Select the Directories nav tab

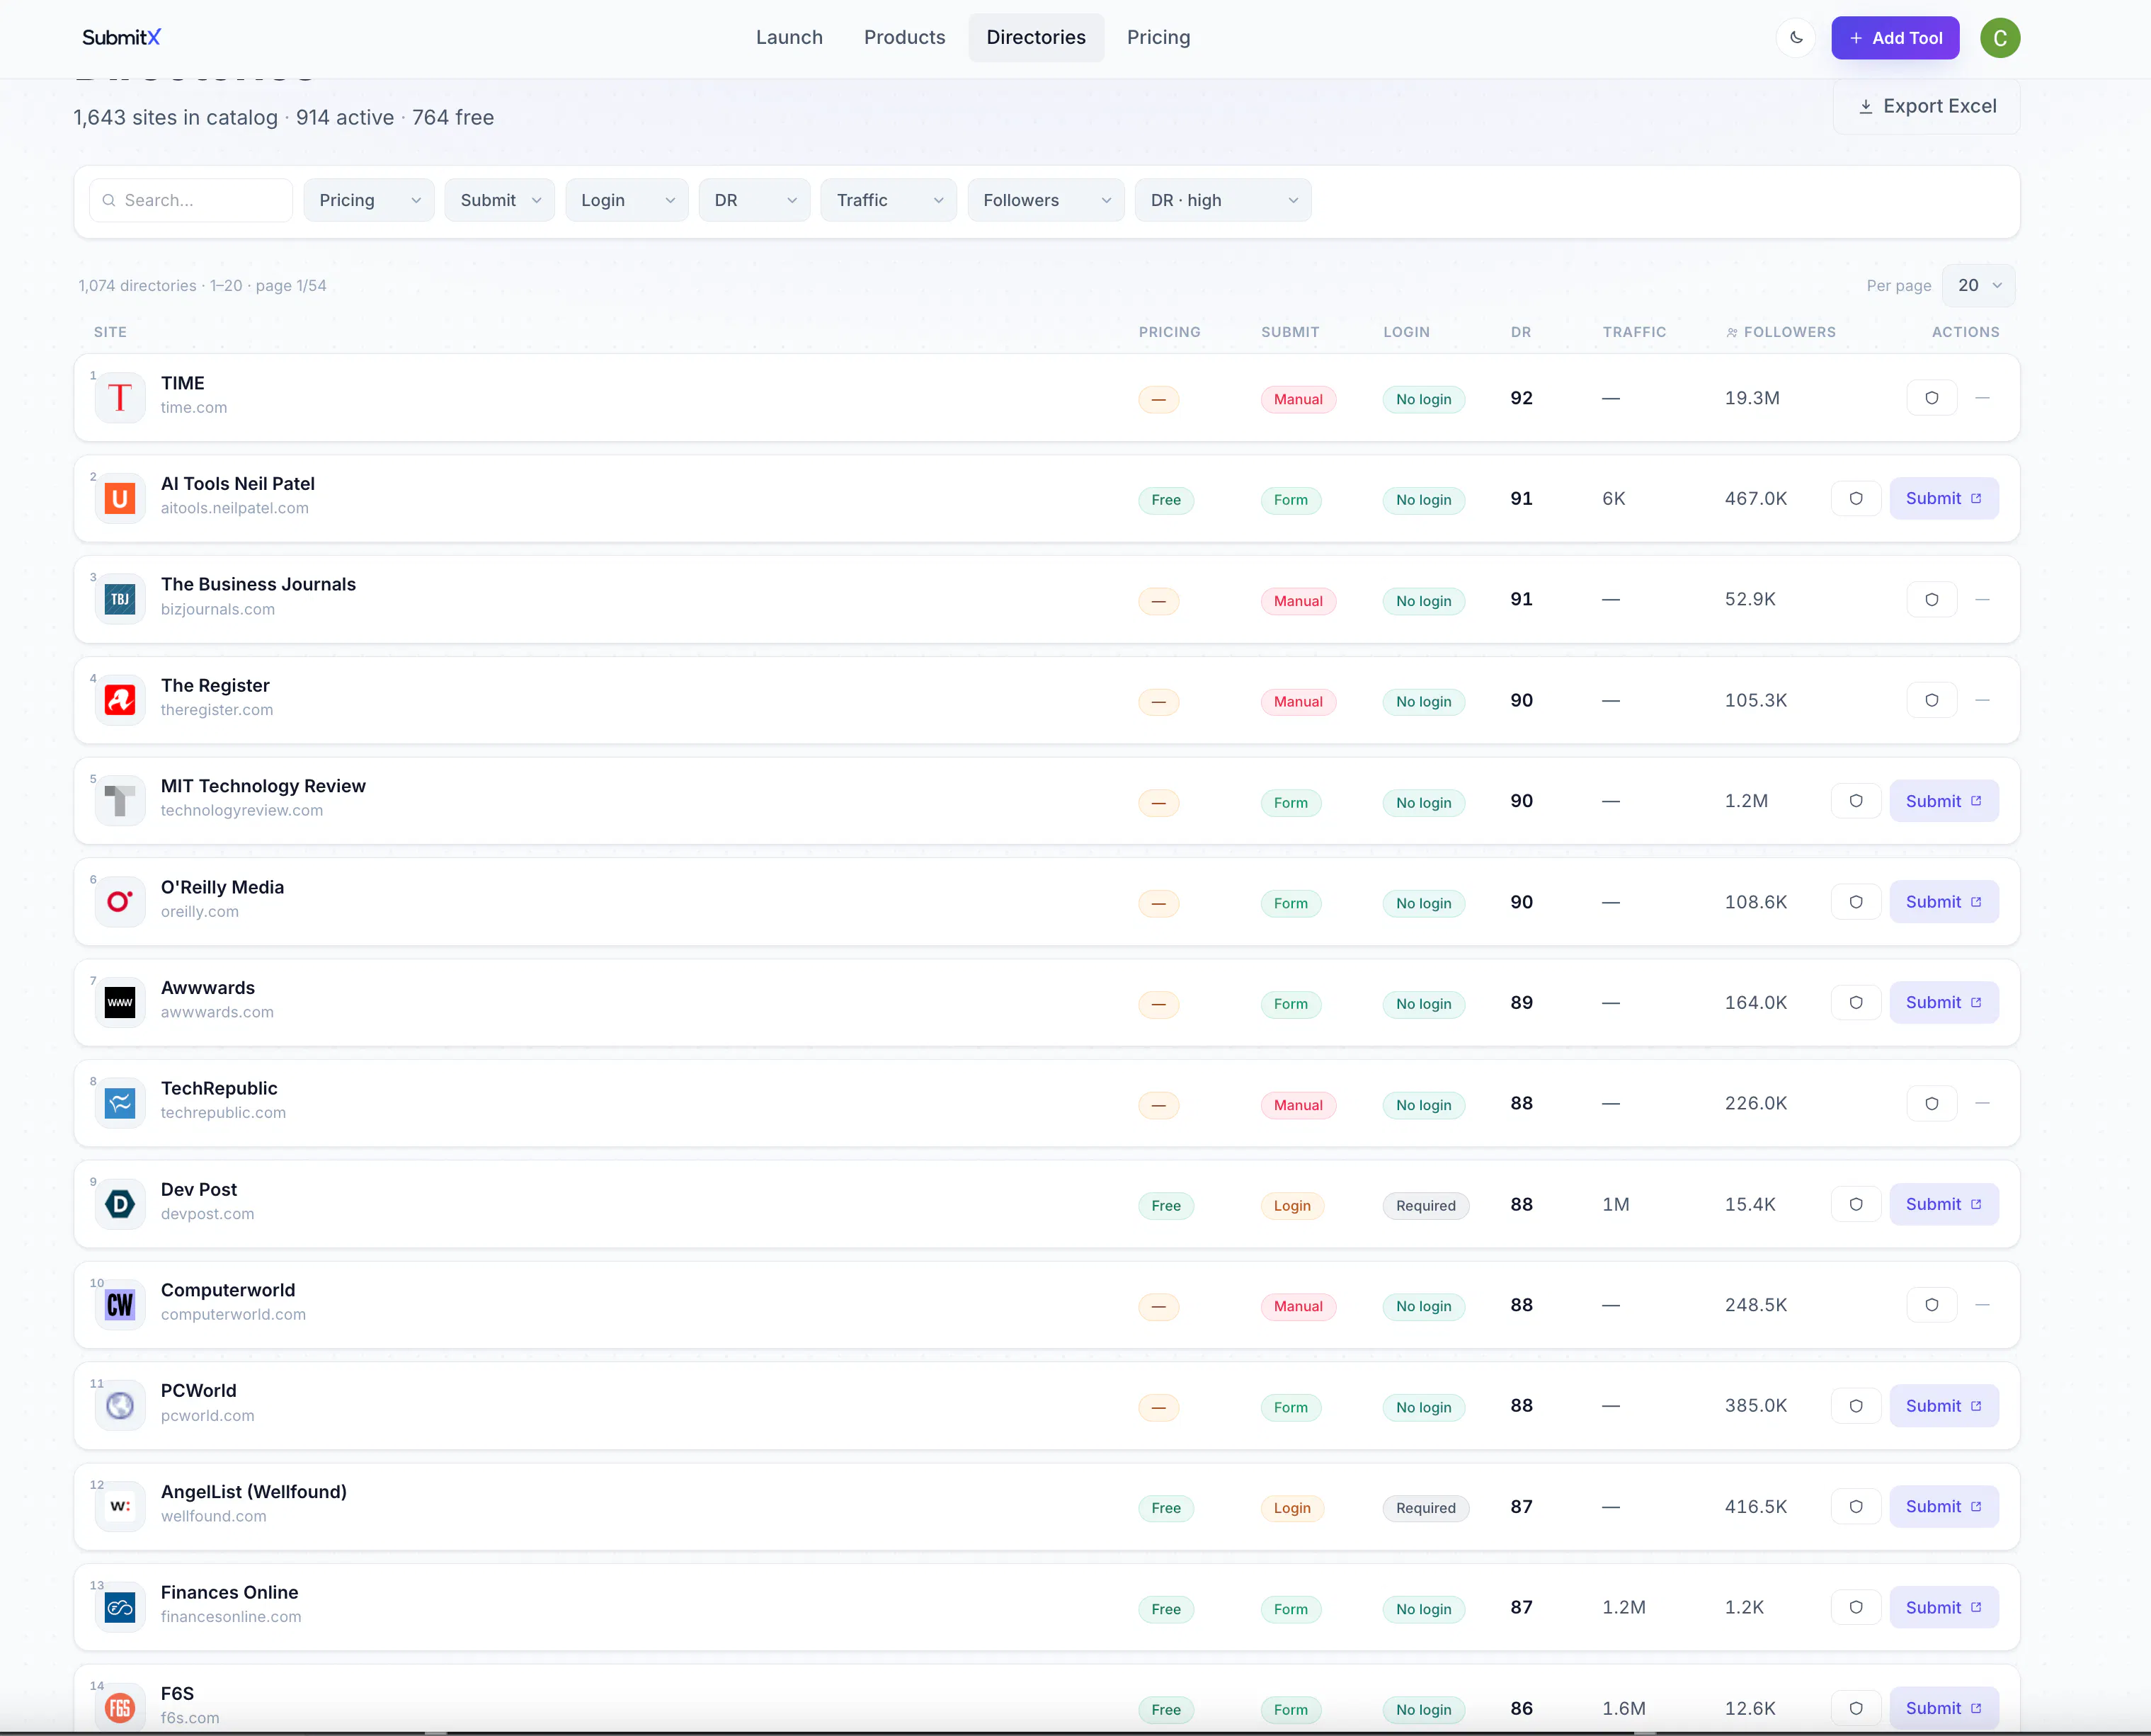point(1036,38)
